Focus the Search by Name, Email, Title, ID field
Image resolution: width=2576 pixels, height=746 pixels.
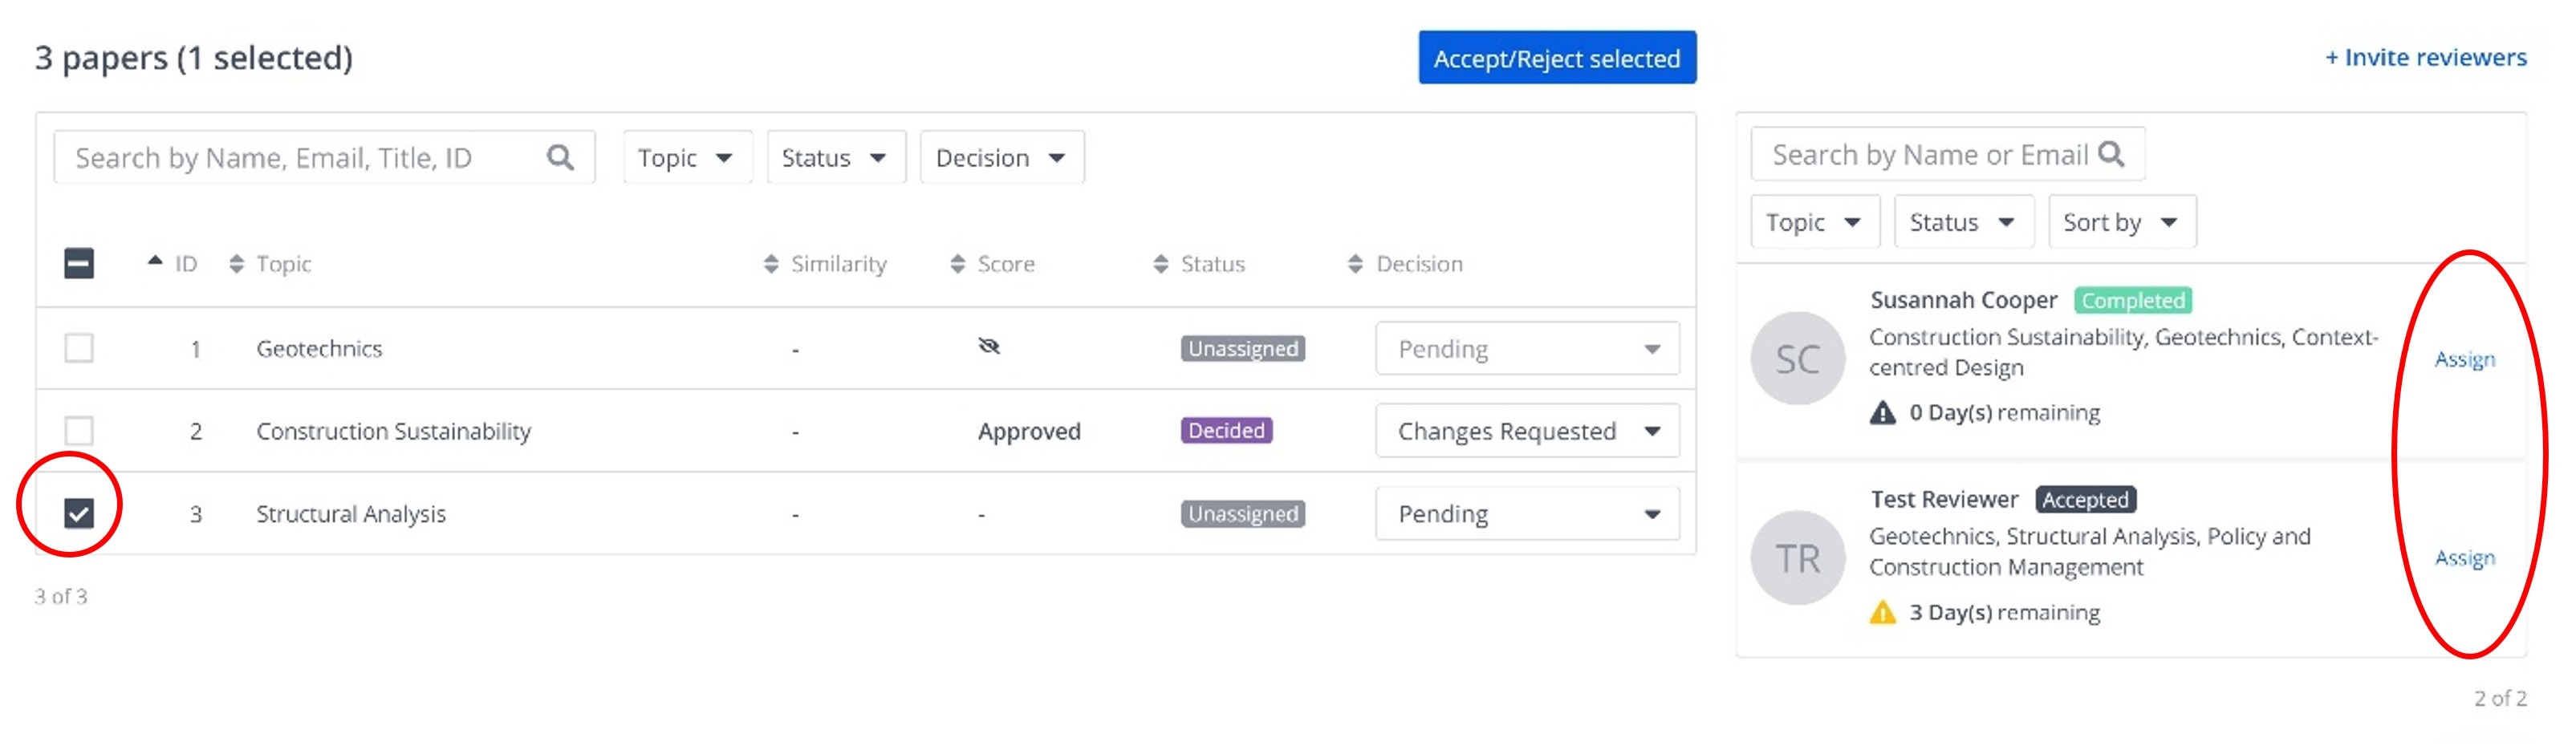(324, 157)
